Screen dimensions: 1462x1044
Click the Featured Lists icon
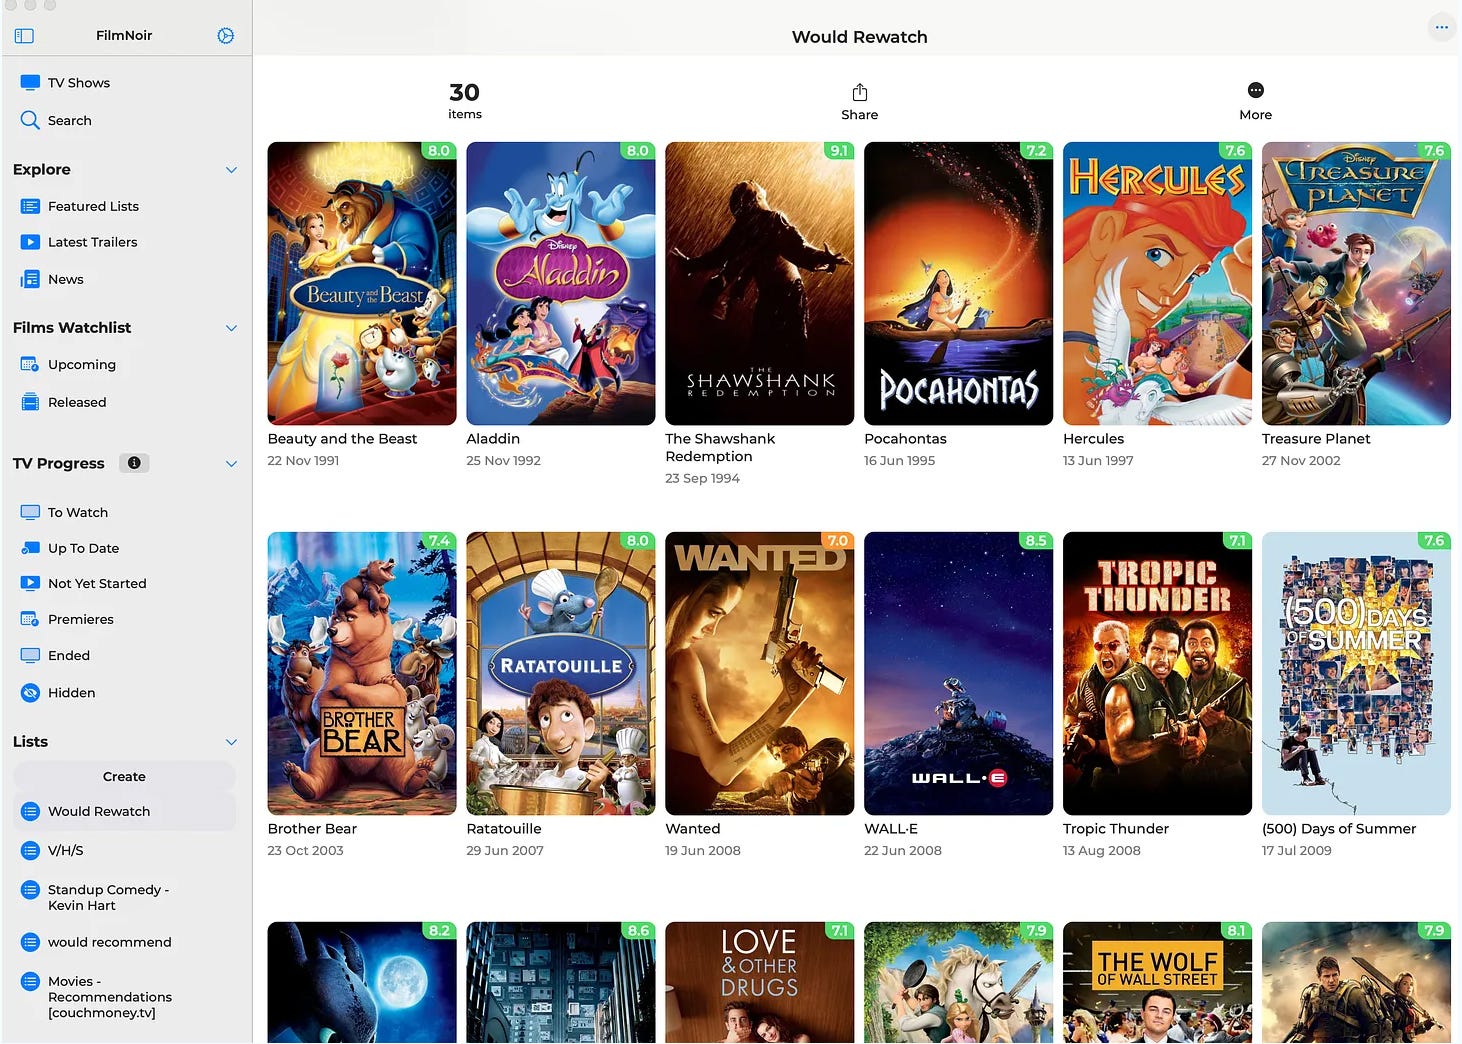tap(30, 206)
